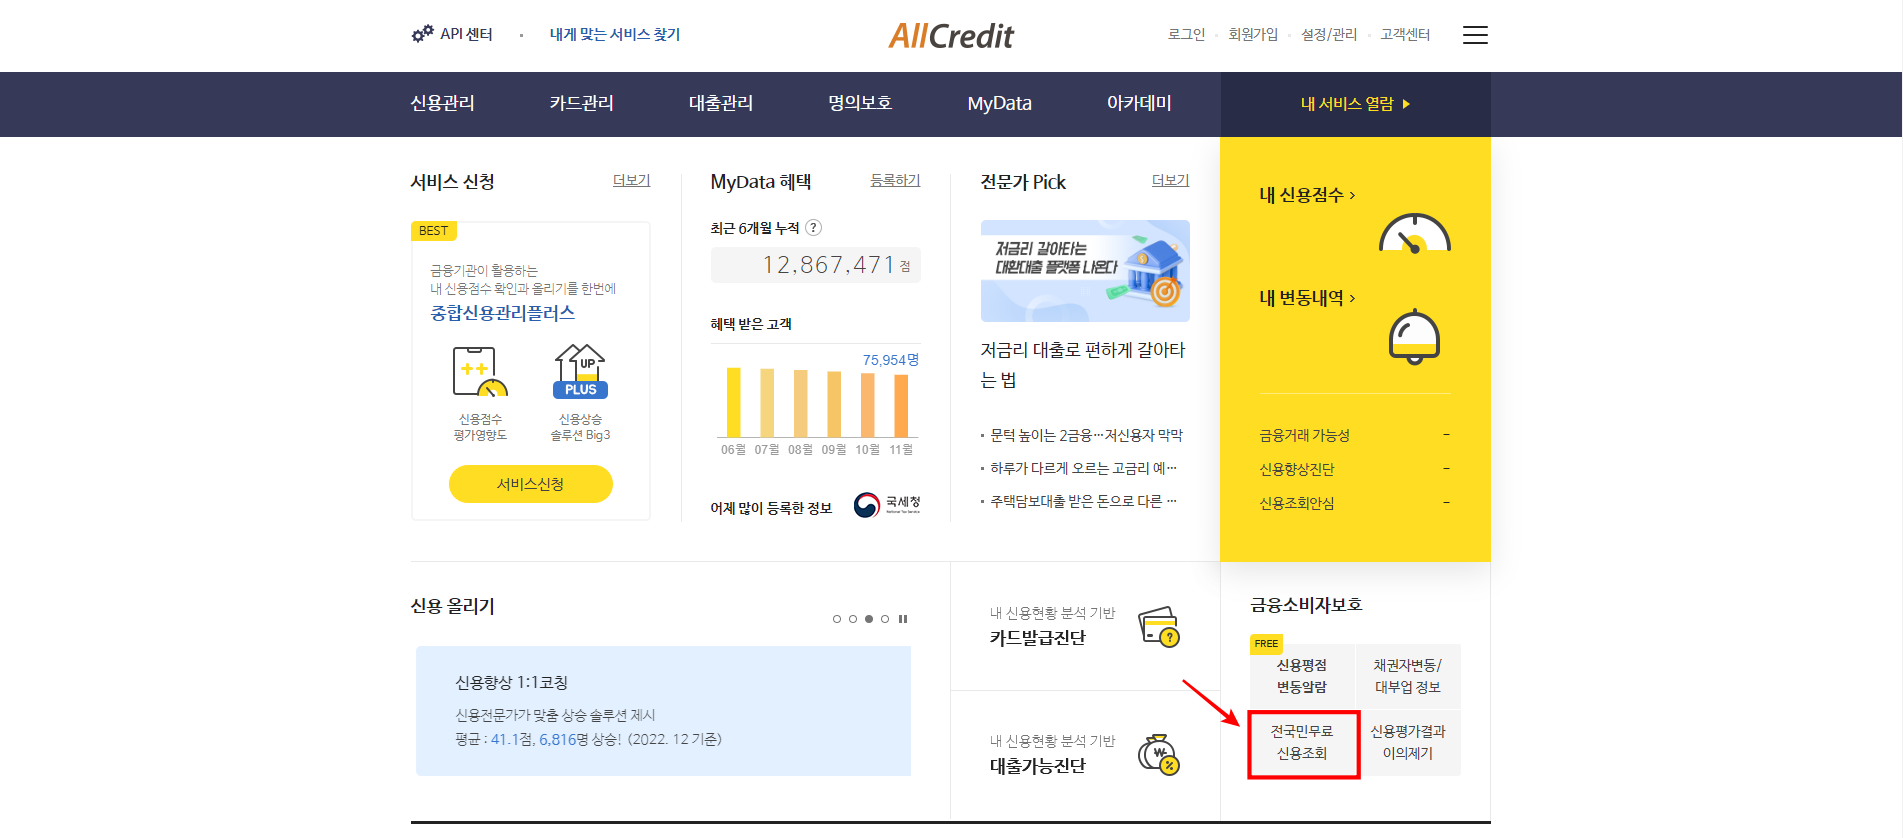The width and height of the screenshot is (1903, 838).
Task: Open article 문턱 높이는 2금융
Action: point(1086,435)
